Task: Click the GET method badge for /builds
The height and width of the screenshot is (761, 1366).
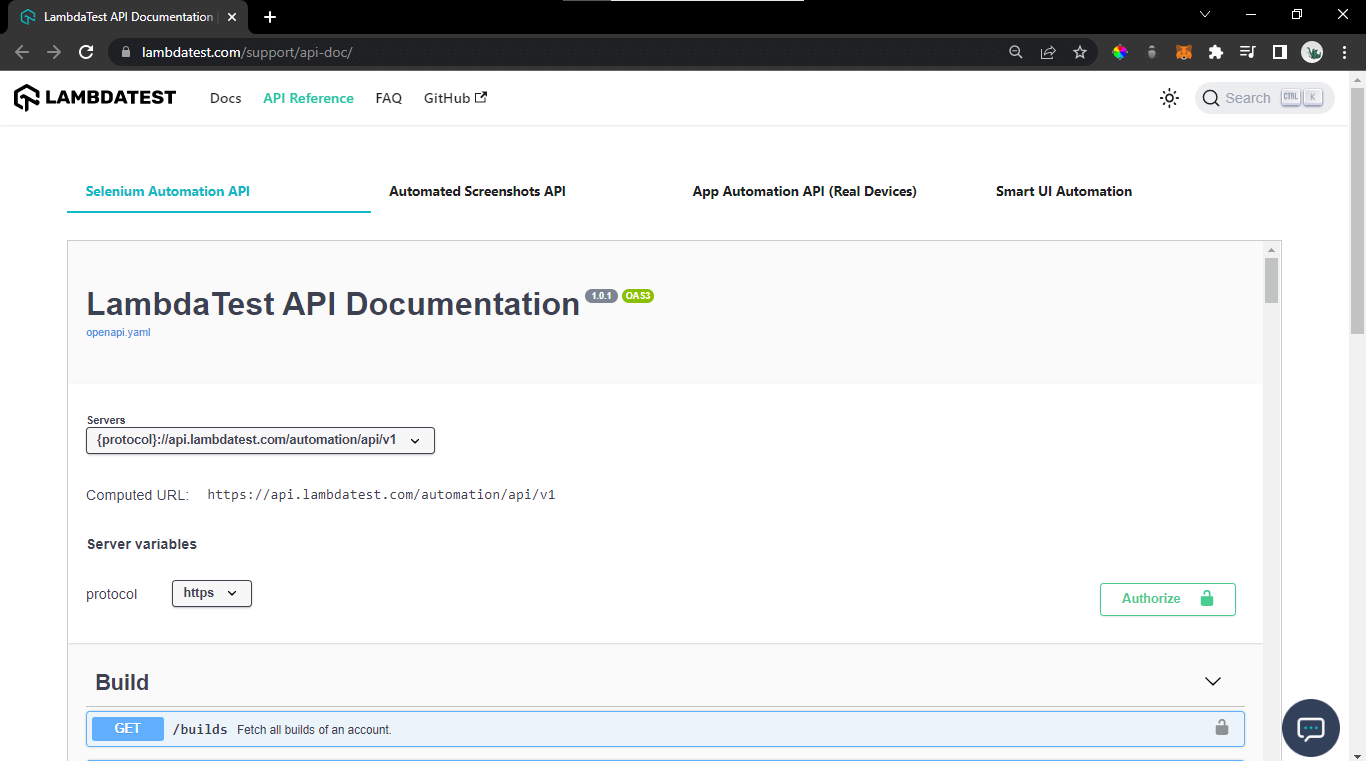Action: [128, 729]
